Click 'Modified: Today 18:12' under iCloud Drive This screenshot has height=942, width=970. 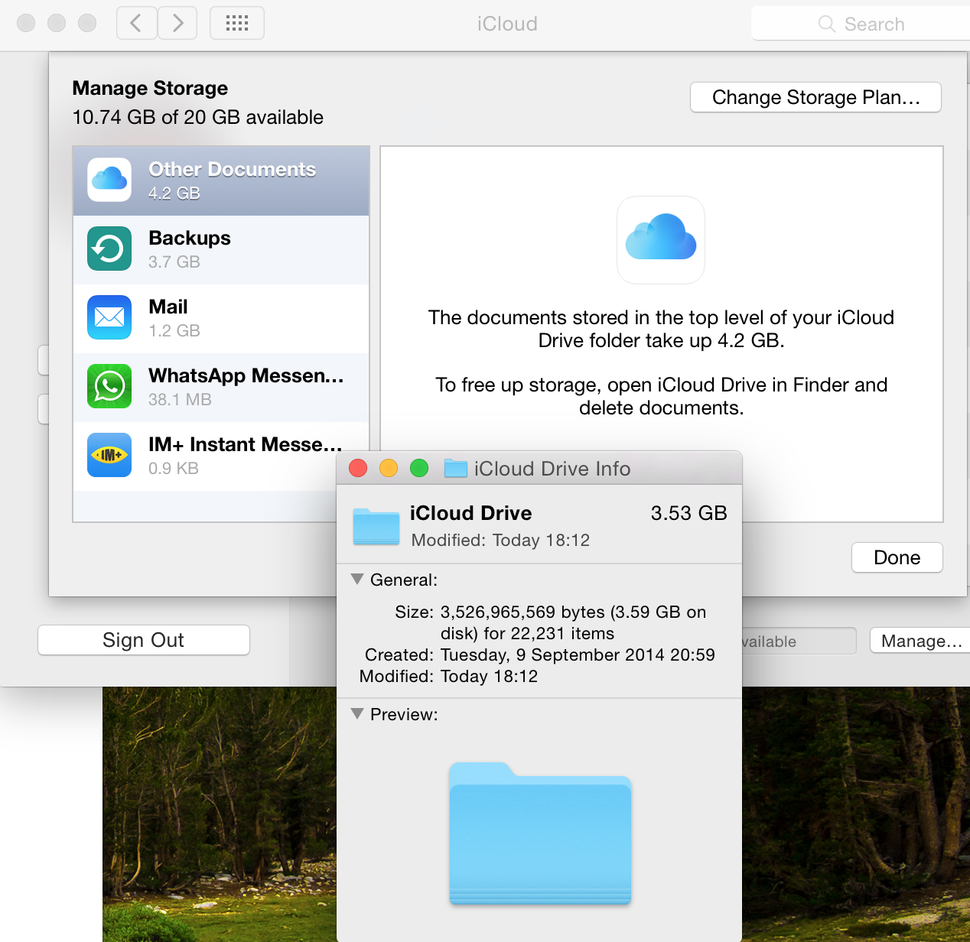pyautogui.click(x=500, y=540)
